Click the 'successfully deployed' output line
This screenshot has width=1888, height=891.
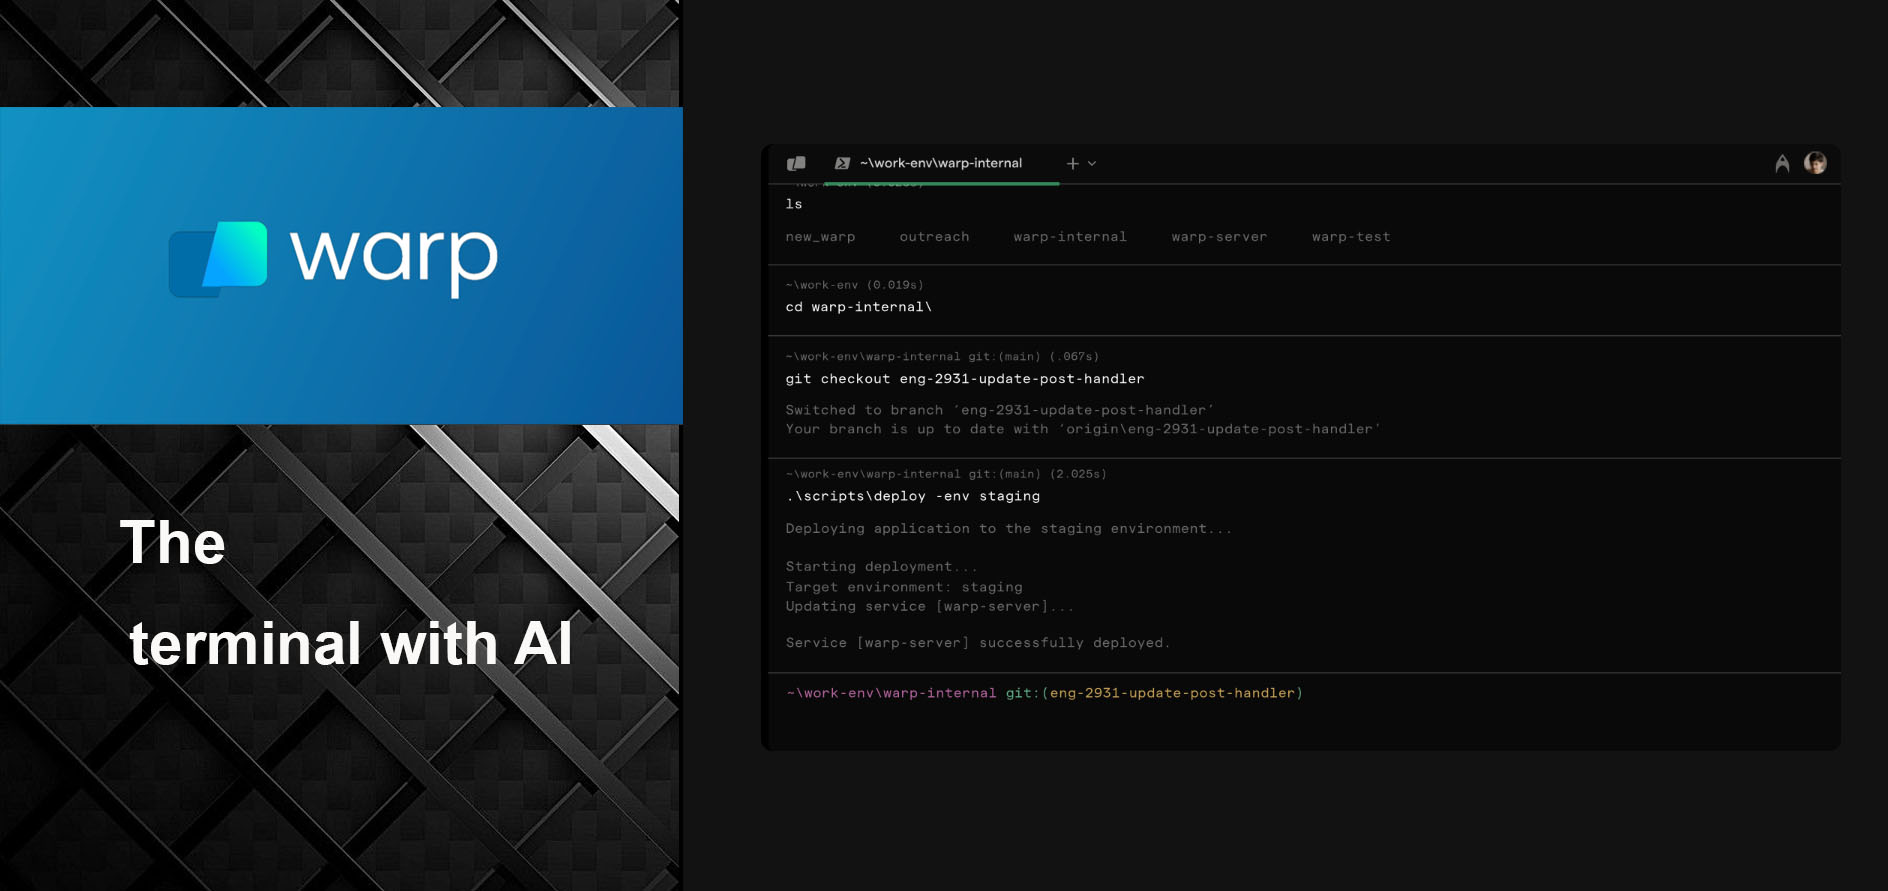(977, 643)
